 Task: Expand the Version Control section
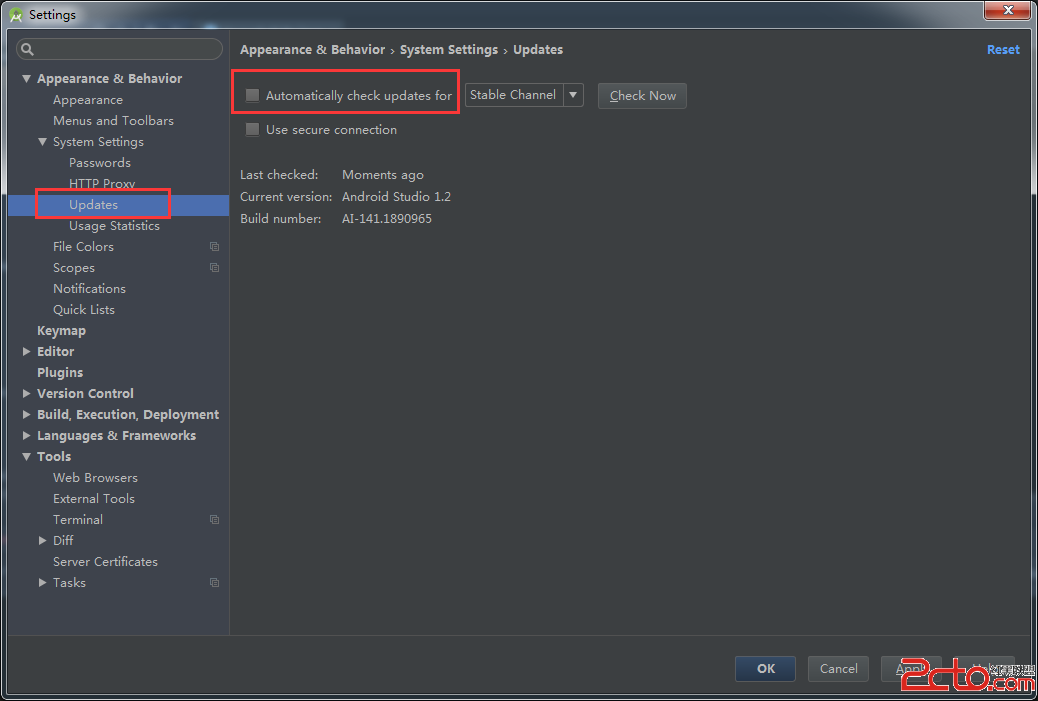[26, 393]
